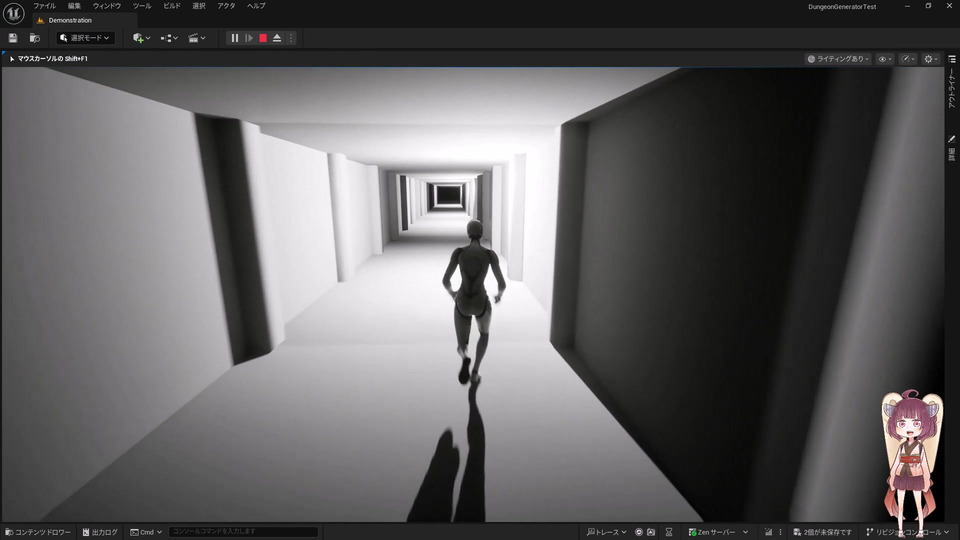Screen dimensions: 960x540
Task: Focus the console command input field
Action: pyautogui.click(x=243, y=531)
